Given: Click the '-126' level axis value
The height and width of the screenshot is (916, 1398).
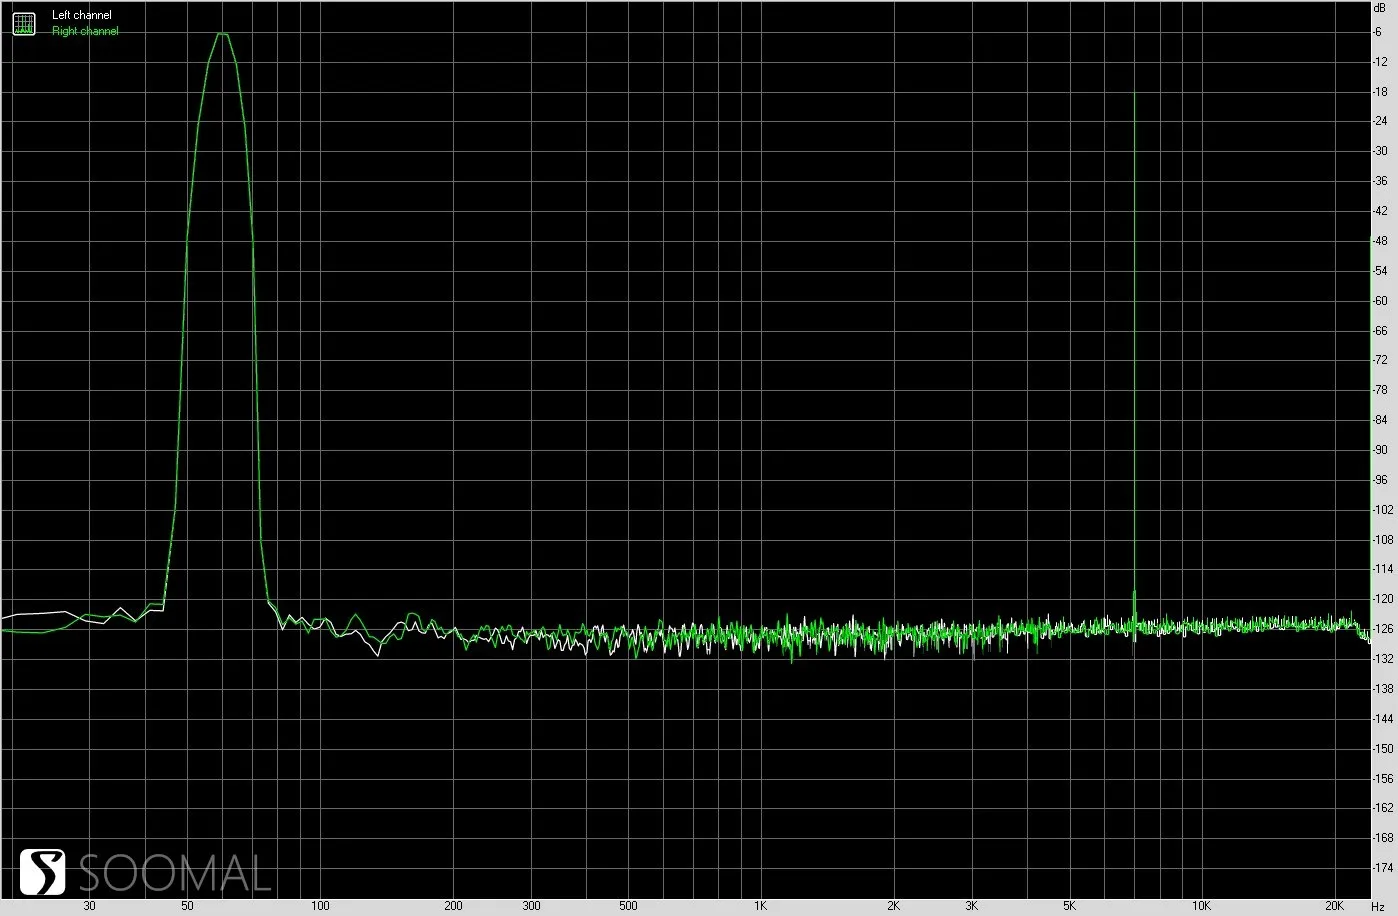Looking at the screenshot, I should 1382,629.
